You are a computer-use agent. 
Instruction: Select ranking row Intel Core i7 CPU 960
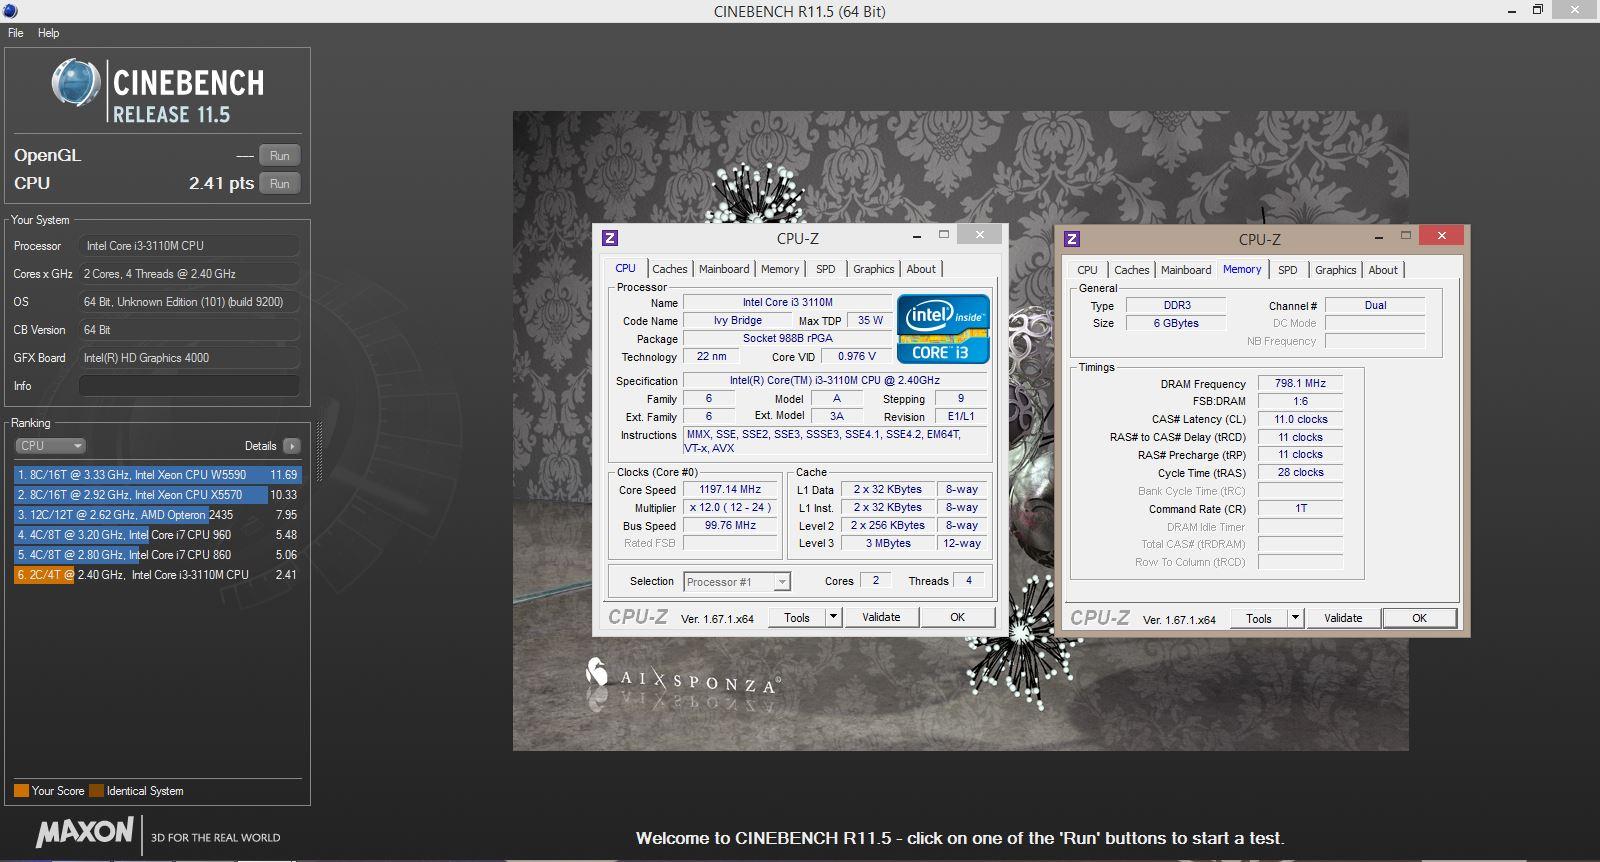[x=157, y=535]
